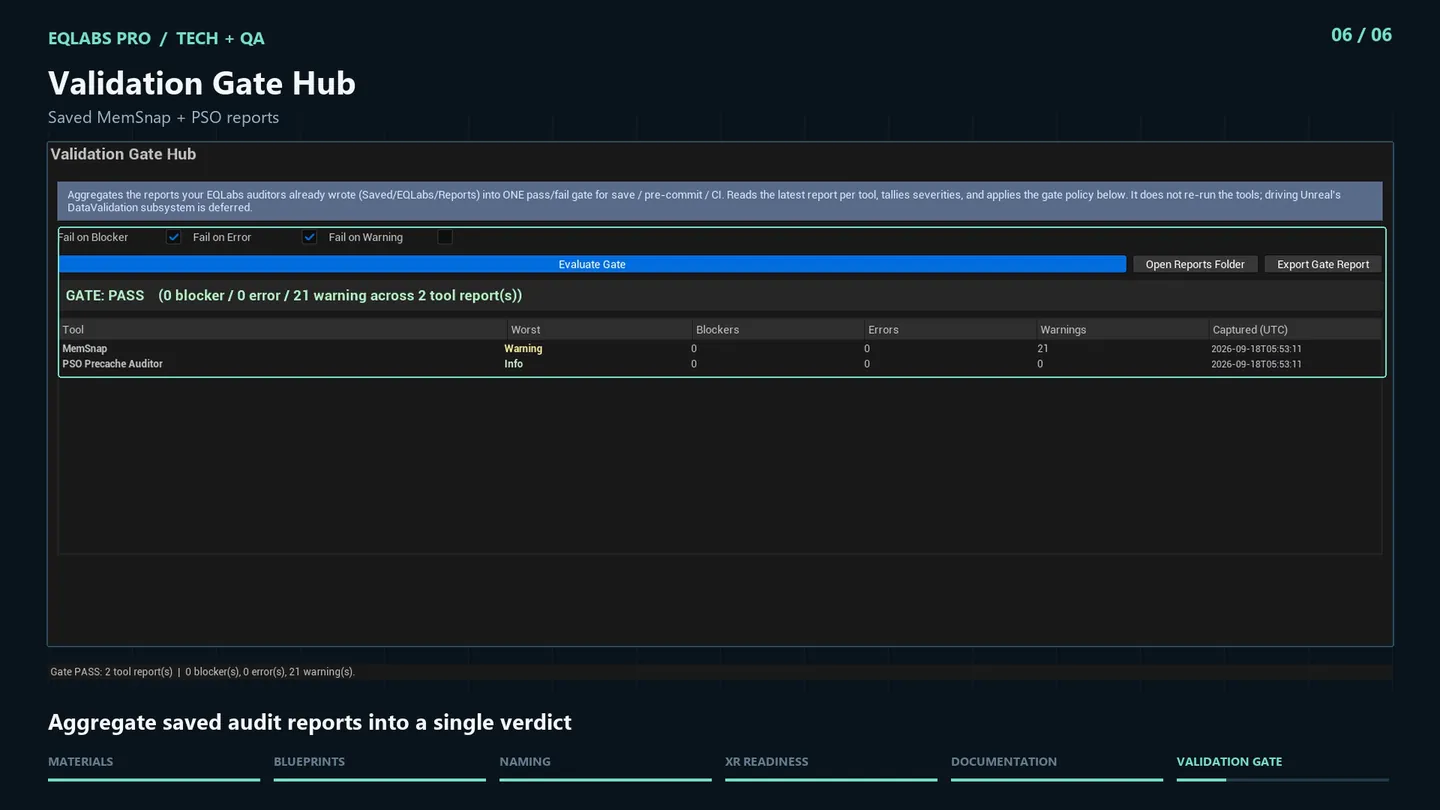The width and height of the screenshot is (1440, 810).
Task: Sort by Captured (UTC) column header
Action: (1295, 329)
